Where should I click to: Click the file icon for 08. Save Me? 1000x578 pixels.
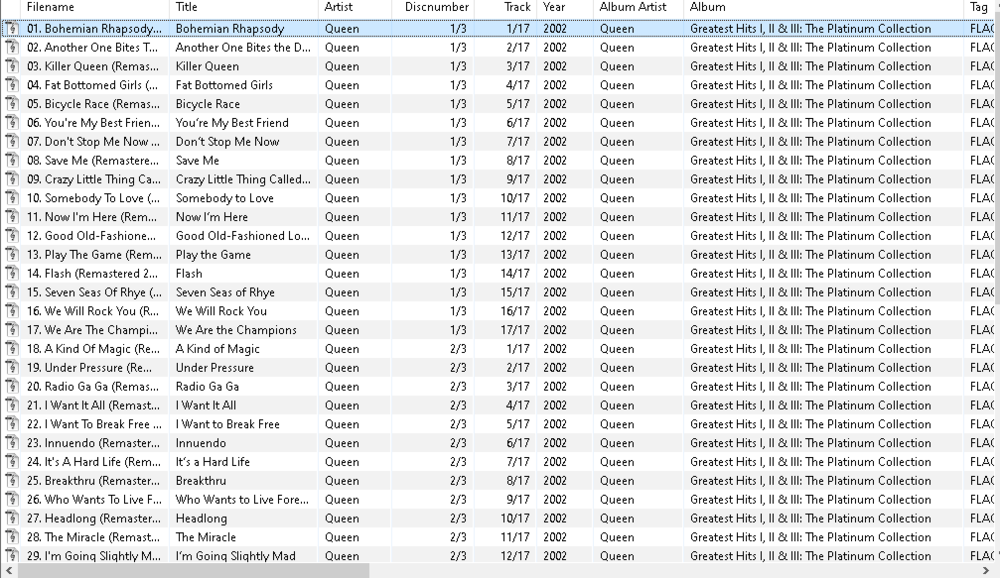(11, 161)
